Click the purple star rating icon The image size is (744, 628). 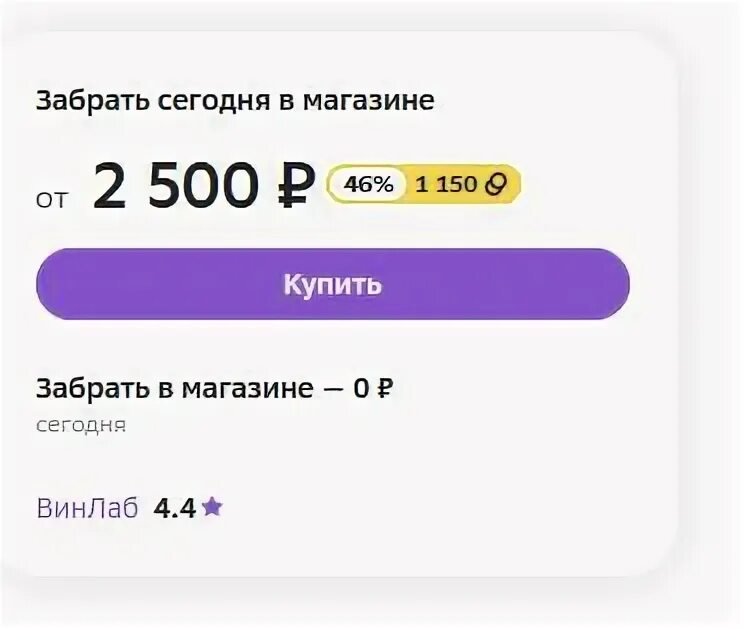click(x=212, y=507)
